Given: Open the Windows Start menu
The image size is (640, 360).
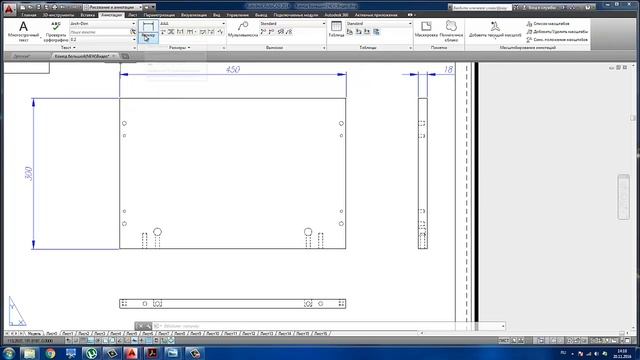Looking at the screenshot, I should click(8, 353).
